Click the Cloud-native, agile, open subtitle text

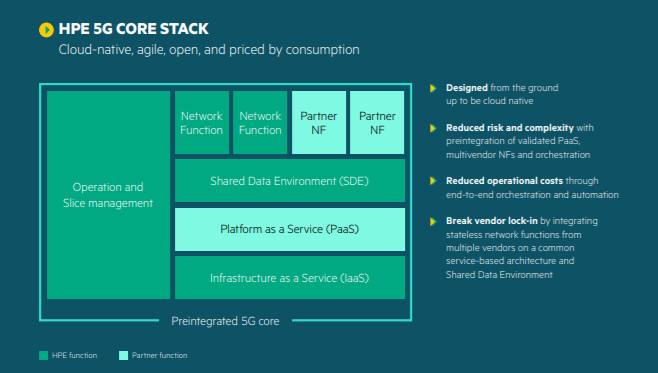click(209, 50)
